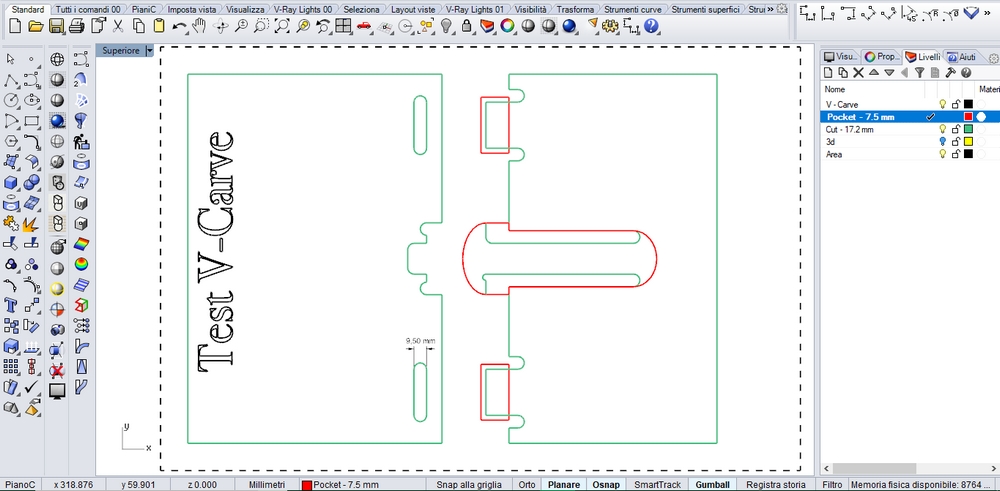Screen dimensions: 1000x491
Task: Toggle Osnap in status bar
Action: [x=606, y=485]
